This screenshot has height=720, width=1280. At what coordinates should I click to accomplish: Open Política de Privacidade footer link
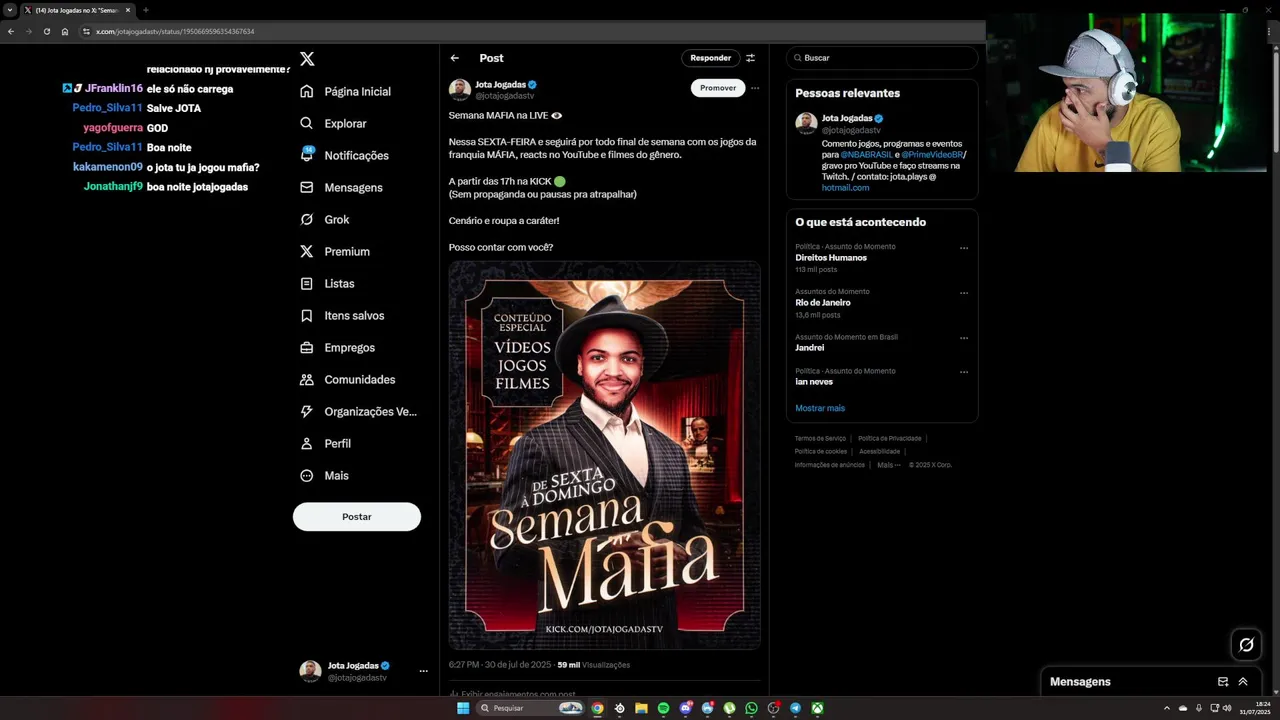coord(890,438)
